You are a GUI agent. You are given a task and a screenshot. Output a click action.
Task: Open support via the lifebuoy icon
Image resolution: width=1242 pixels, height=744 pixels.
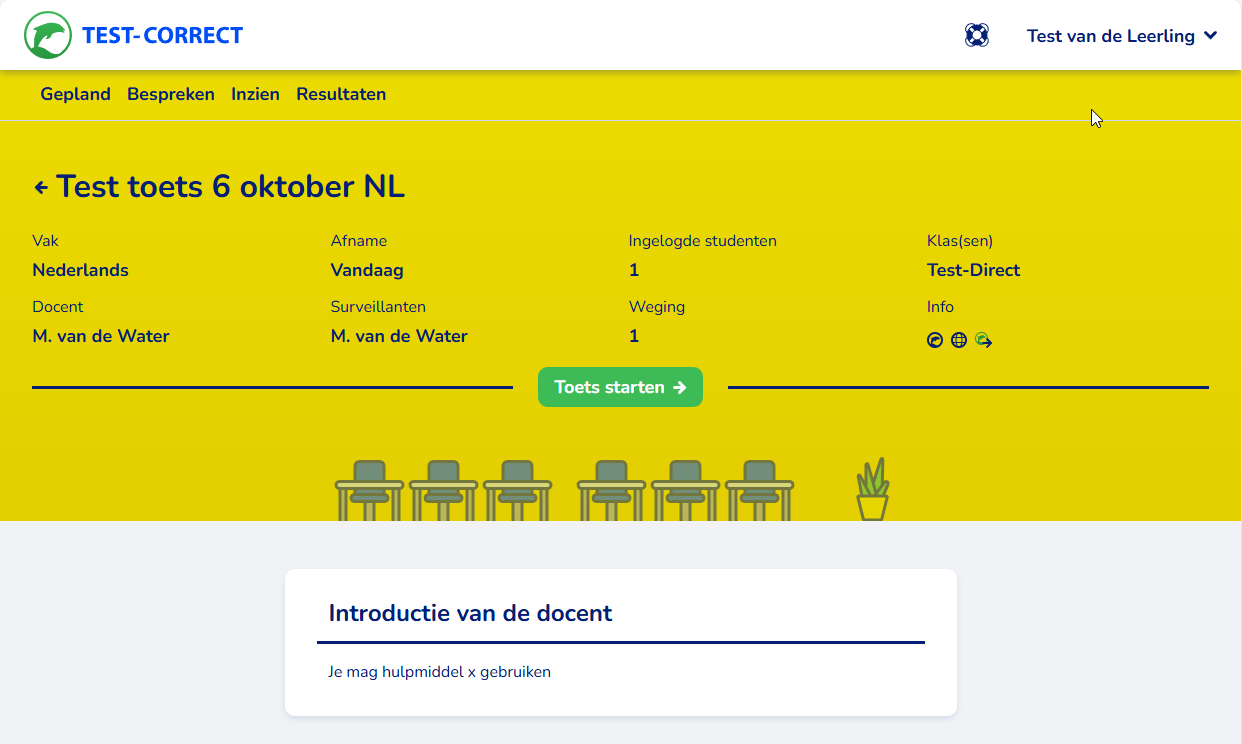pos(976,36)
